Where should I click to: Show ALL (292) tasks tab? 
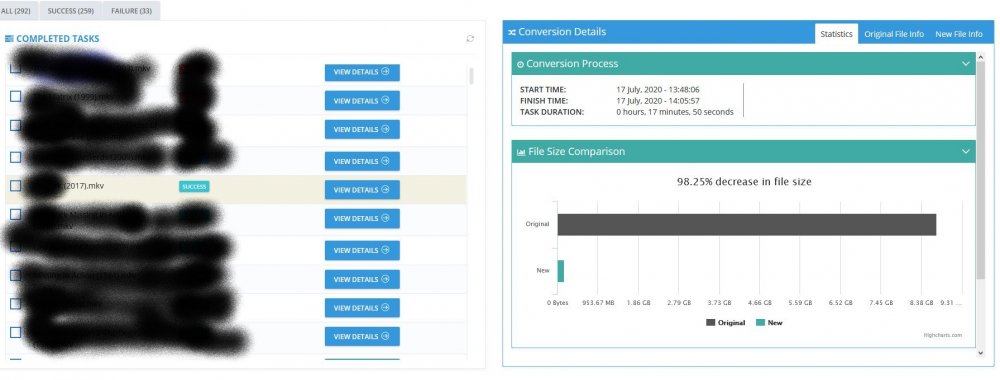[18, 11]
